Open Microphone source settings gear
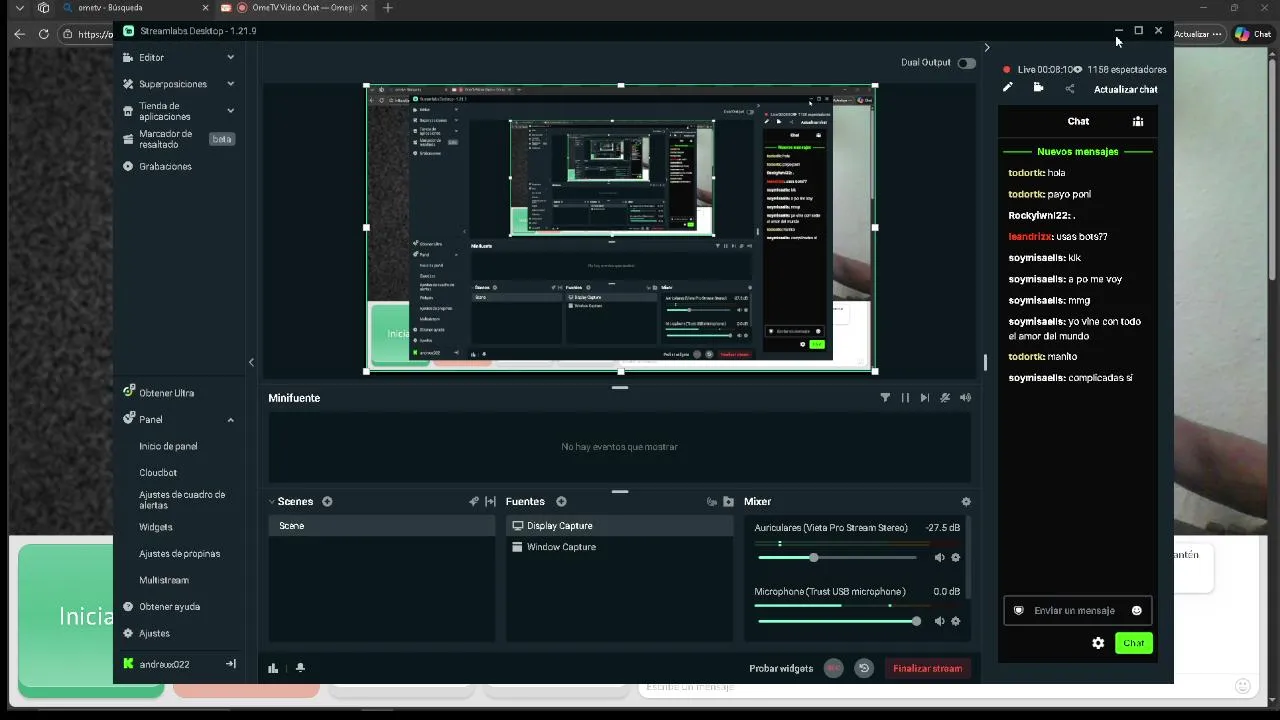Image resolution: width=1280 pixels, height=720 pixels. [956, 621]
